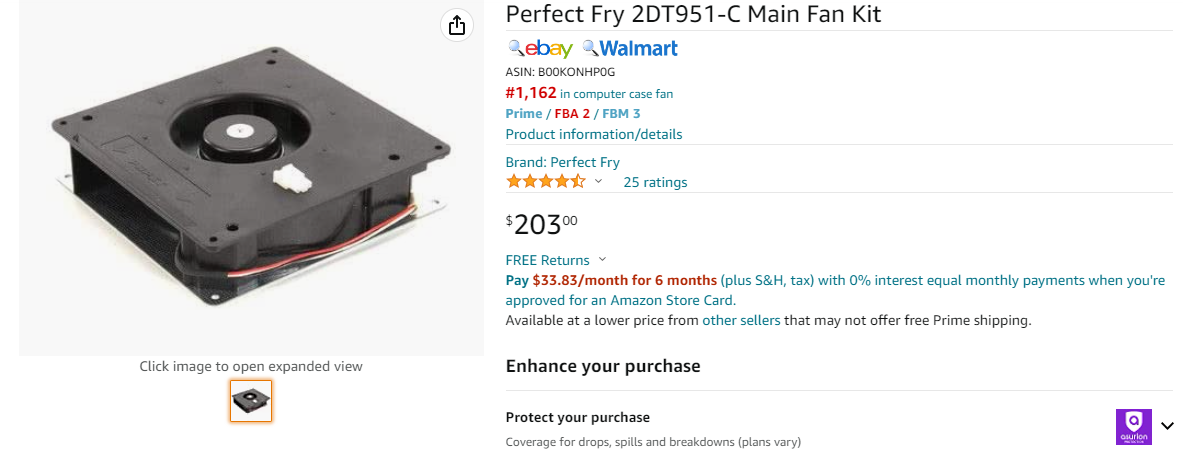Image resolution: width=1183 pixels, height=458 pixels.
Task: Search this product on Walmart
Action: click(630, 49)
